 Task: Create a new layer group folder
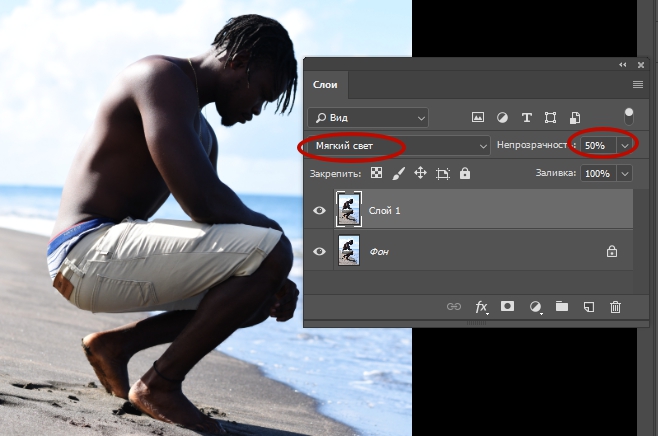click(561, 306)
